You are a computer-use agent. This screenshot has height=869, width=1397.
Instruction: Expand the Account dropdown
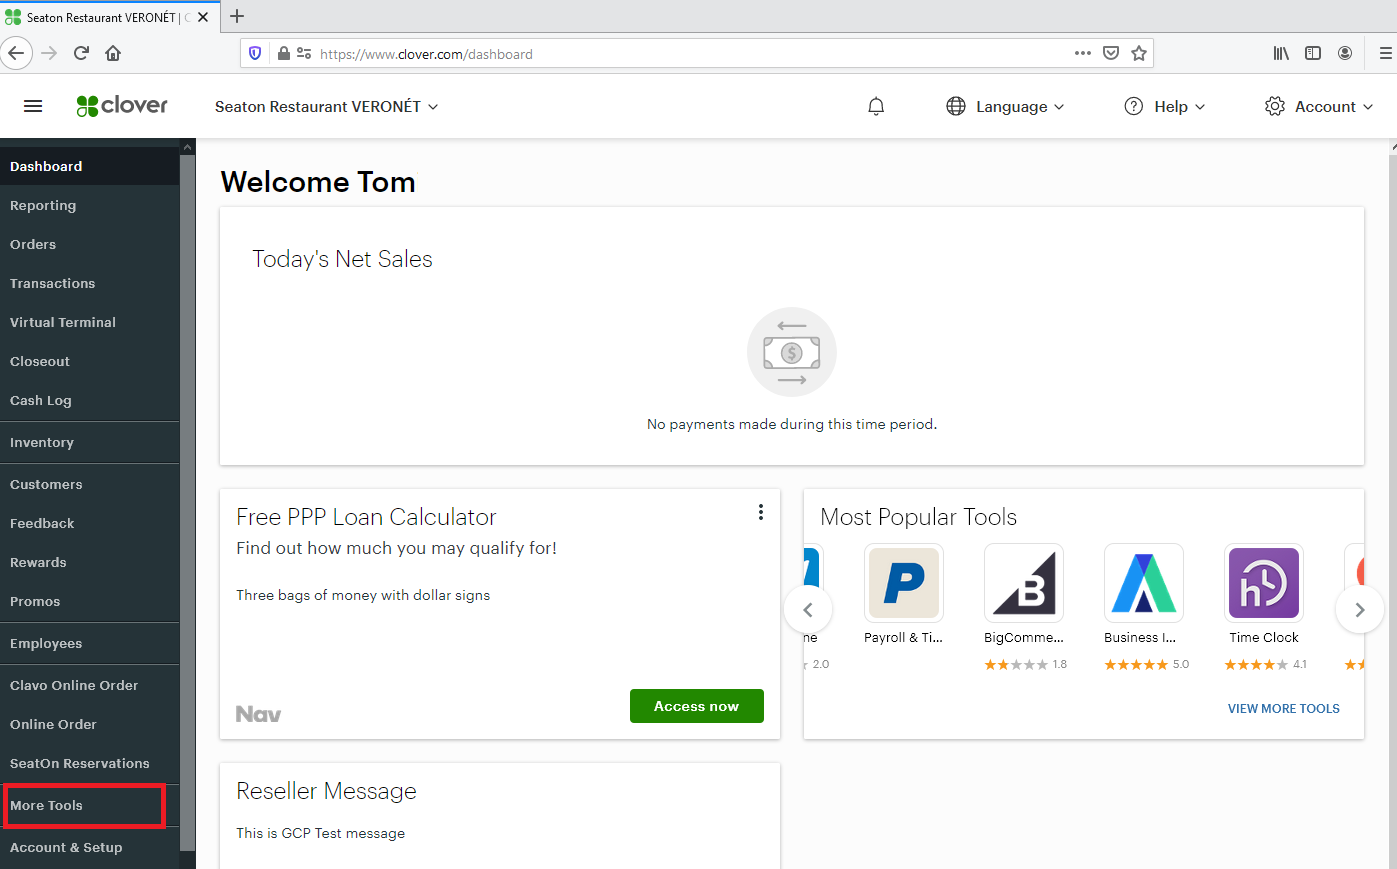[x=1368, y=107]
